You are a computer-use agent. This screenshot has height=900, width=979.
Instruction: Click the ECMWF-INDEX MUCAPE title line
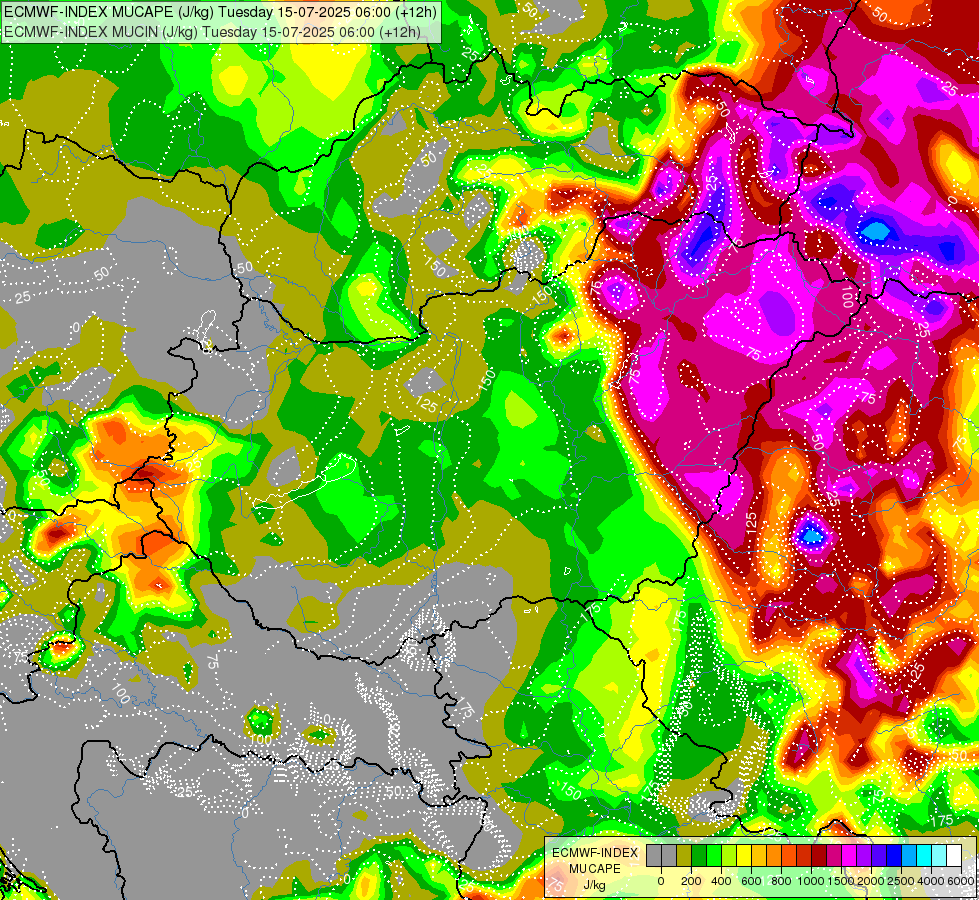click(x=220, y=12)
